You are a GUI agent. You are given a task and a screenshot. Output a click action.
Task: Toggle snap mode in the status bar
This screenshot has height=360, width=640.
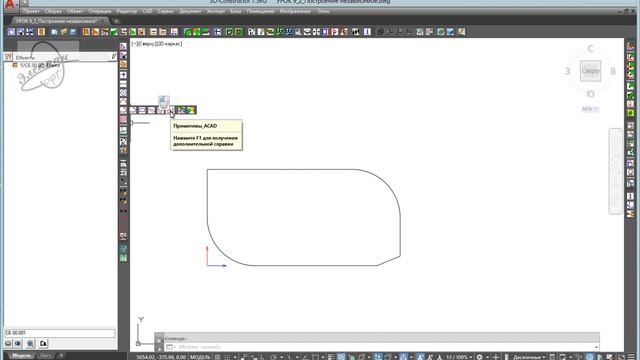(227, 357)
